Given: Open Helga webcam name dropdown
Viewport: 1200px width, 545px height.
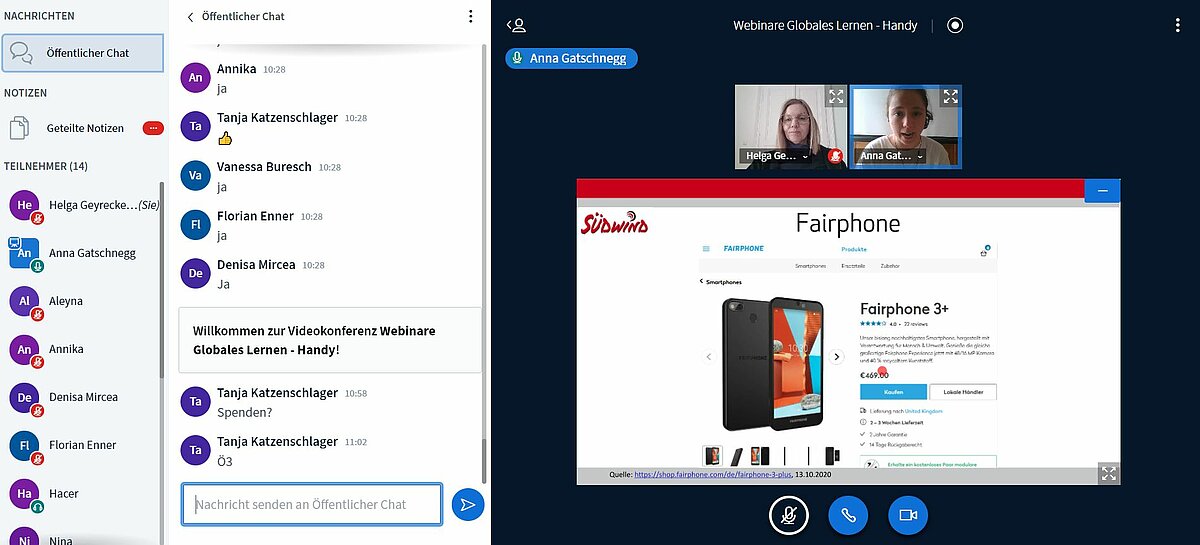Looking at the screenshot, I should click(776, 156).
